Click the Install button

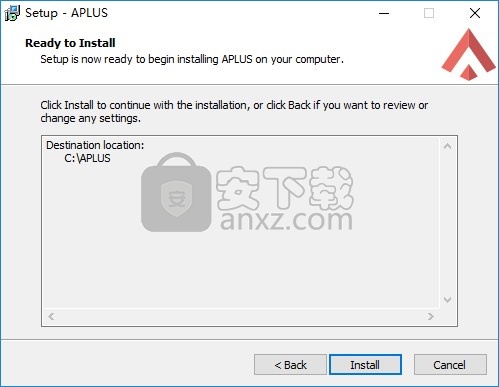coord(365,365)
